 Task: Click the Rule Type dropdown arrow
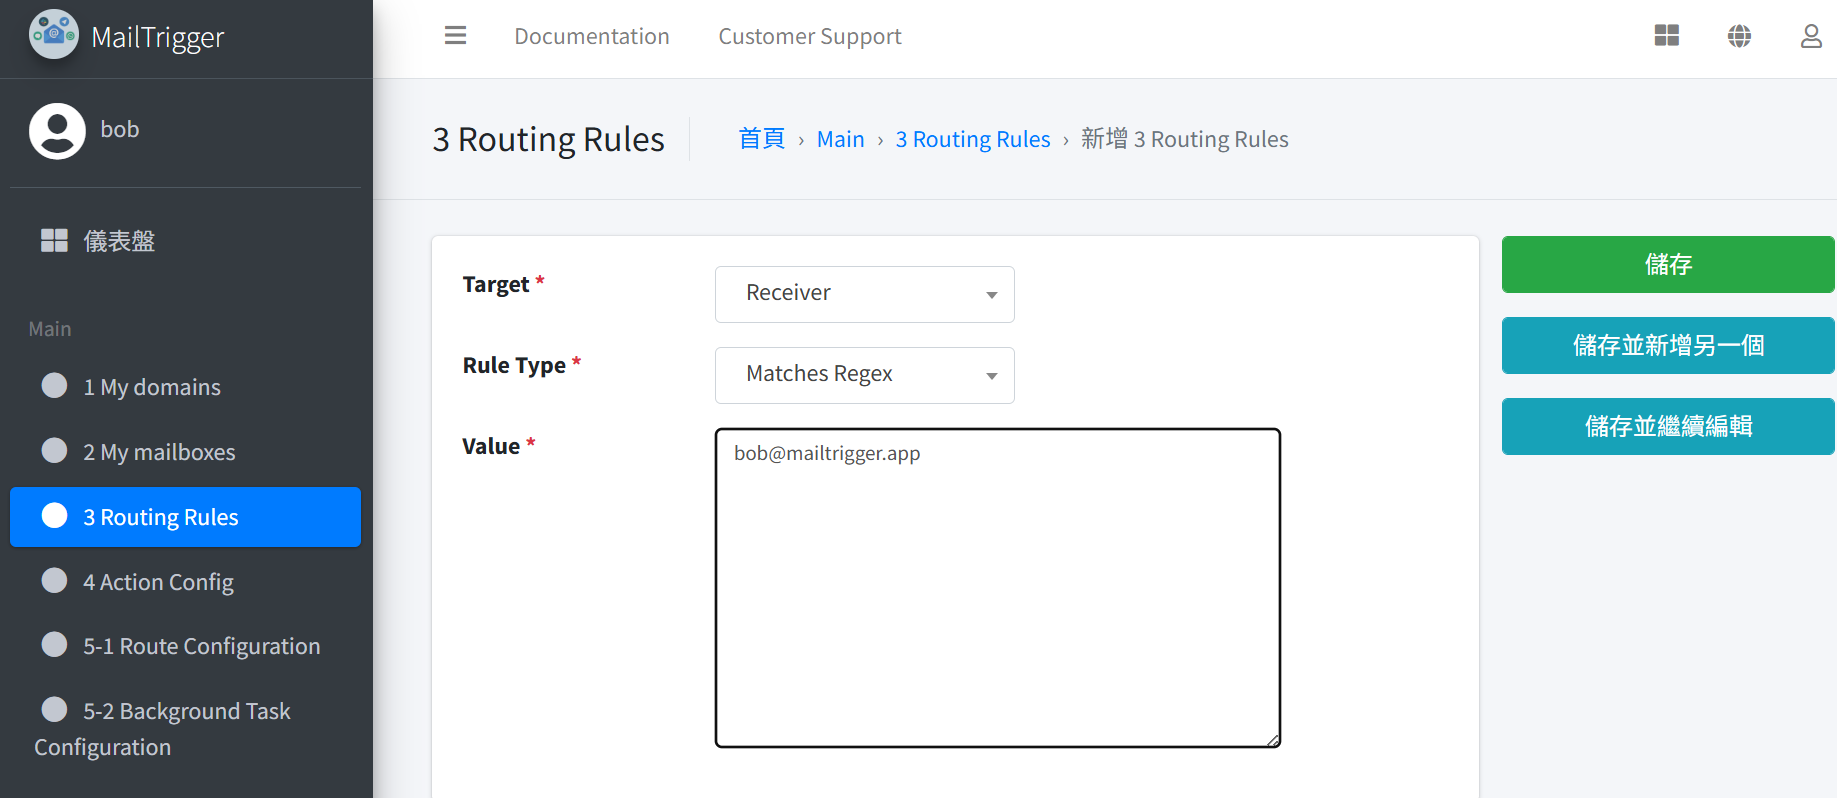click(992, 376)
